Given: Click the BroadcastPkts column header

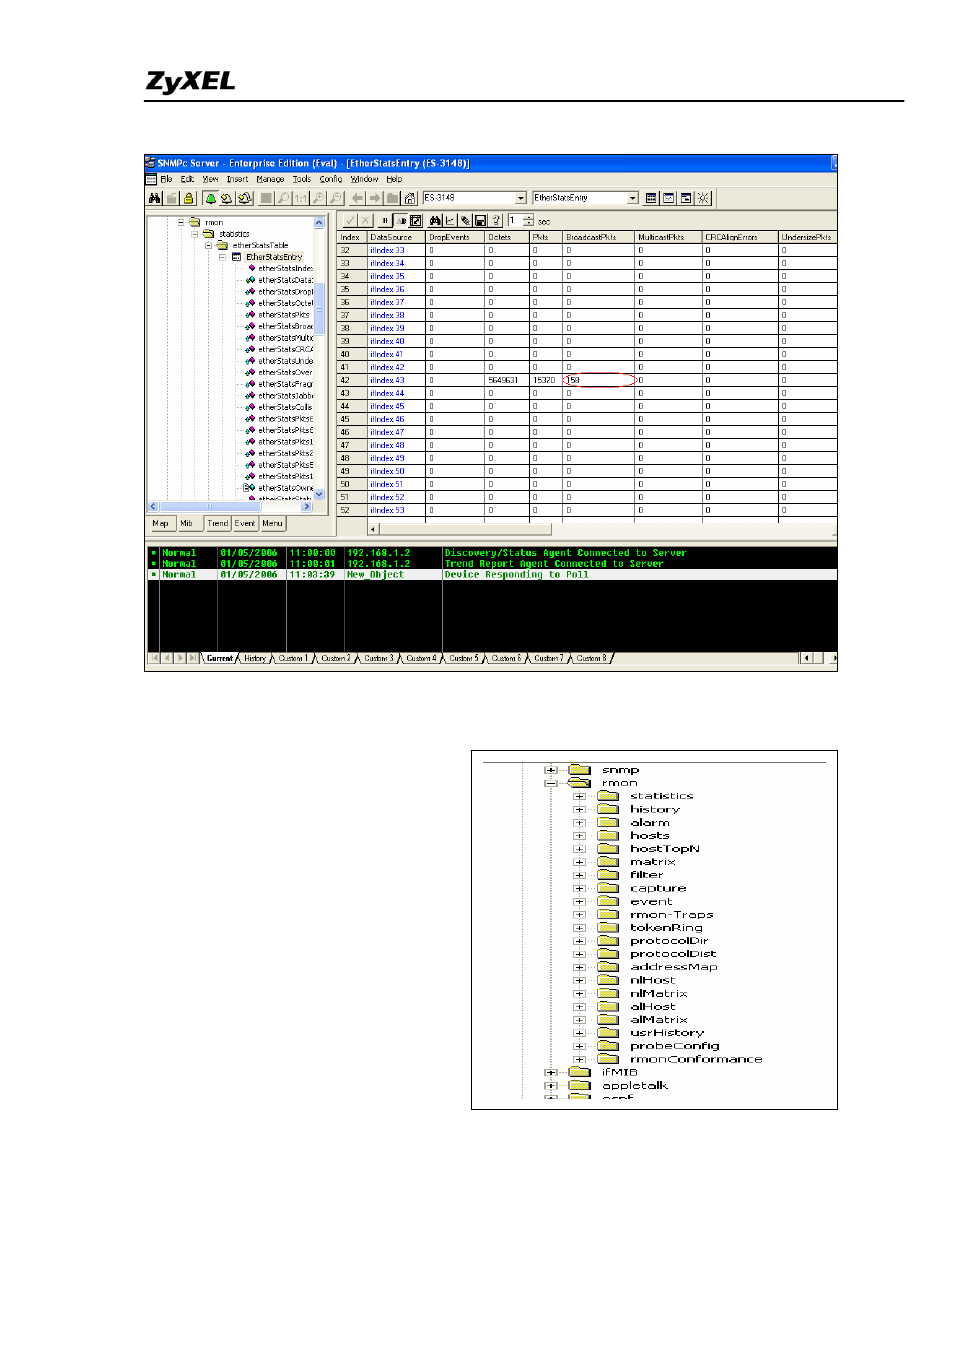Looking at the screenshot, I should (x=598, y=237).
